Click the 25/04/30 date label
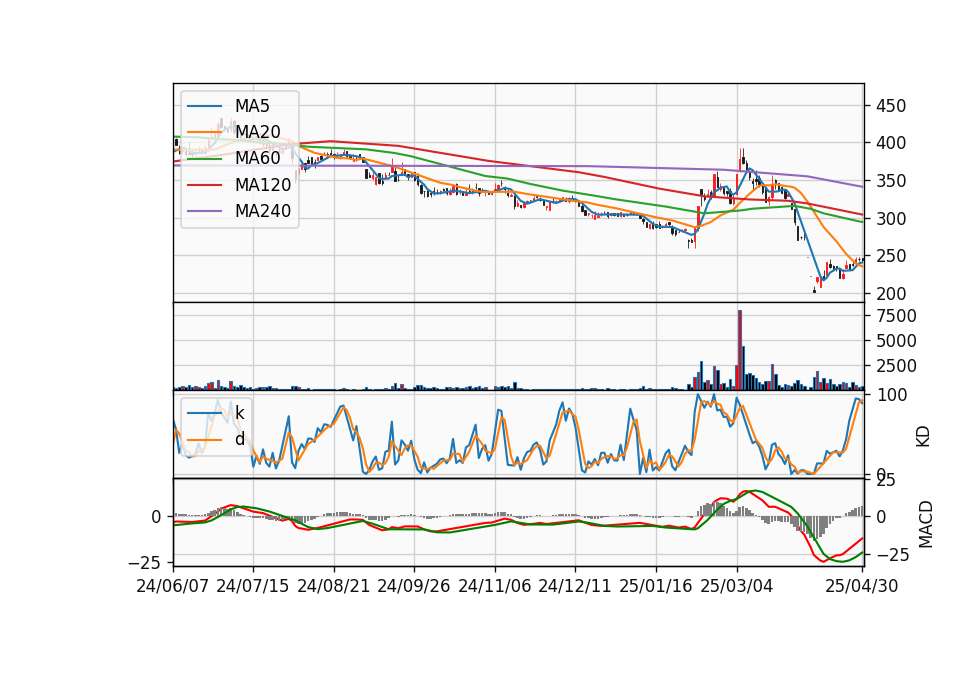This screenshot has width=960, height=690. tap(861, 586)
